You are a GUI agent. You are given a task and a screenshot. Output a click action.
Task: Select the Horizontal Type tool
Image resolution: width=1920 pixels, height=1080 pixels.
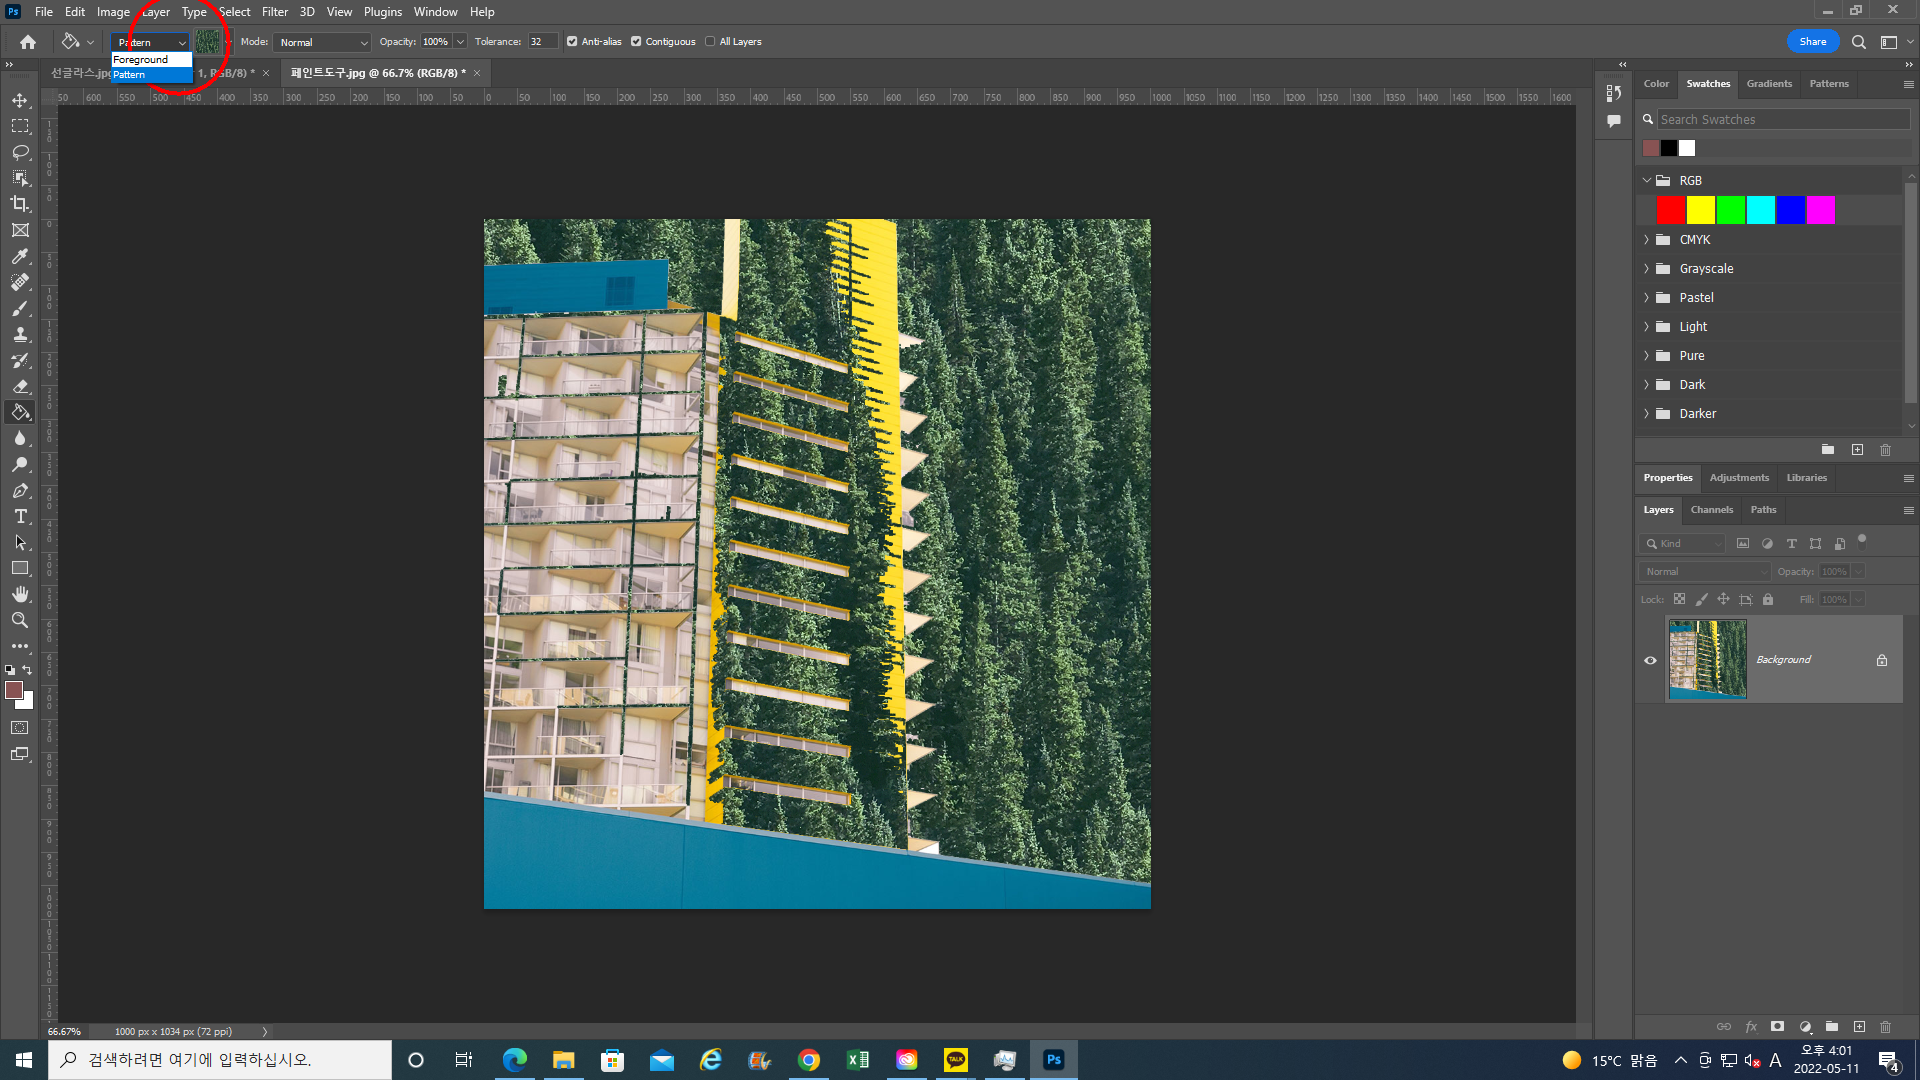(x=20, y=516)
